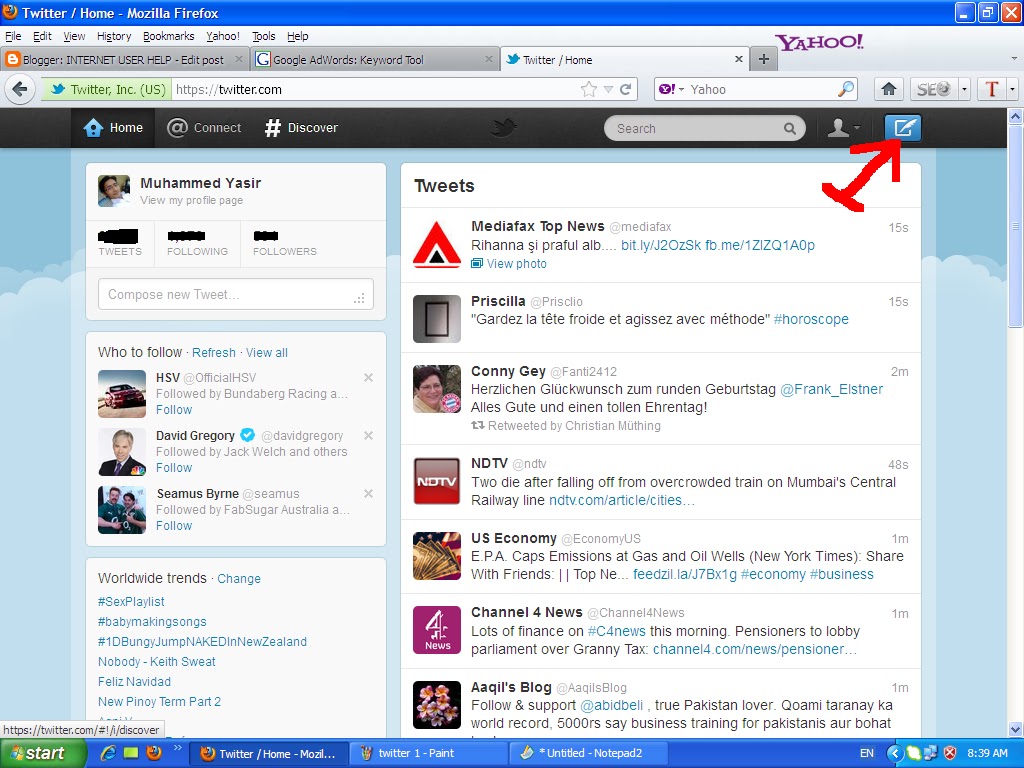Screen dimensions: 1024x768
Task: Open Muhammed Yasir profile avatar
Action: (x=114, y=191)
